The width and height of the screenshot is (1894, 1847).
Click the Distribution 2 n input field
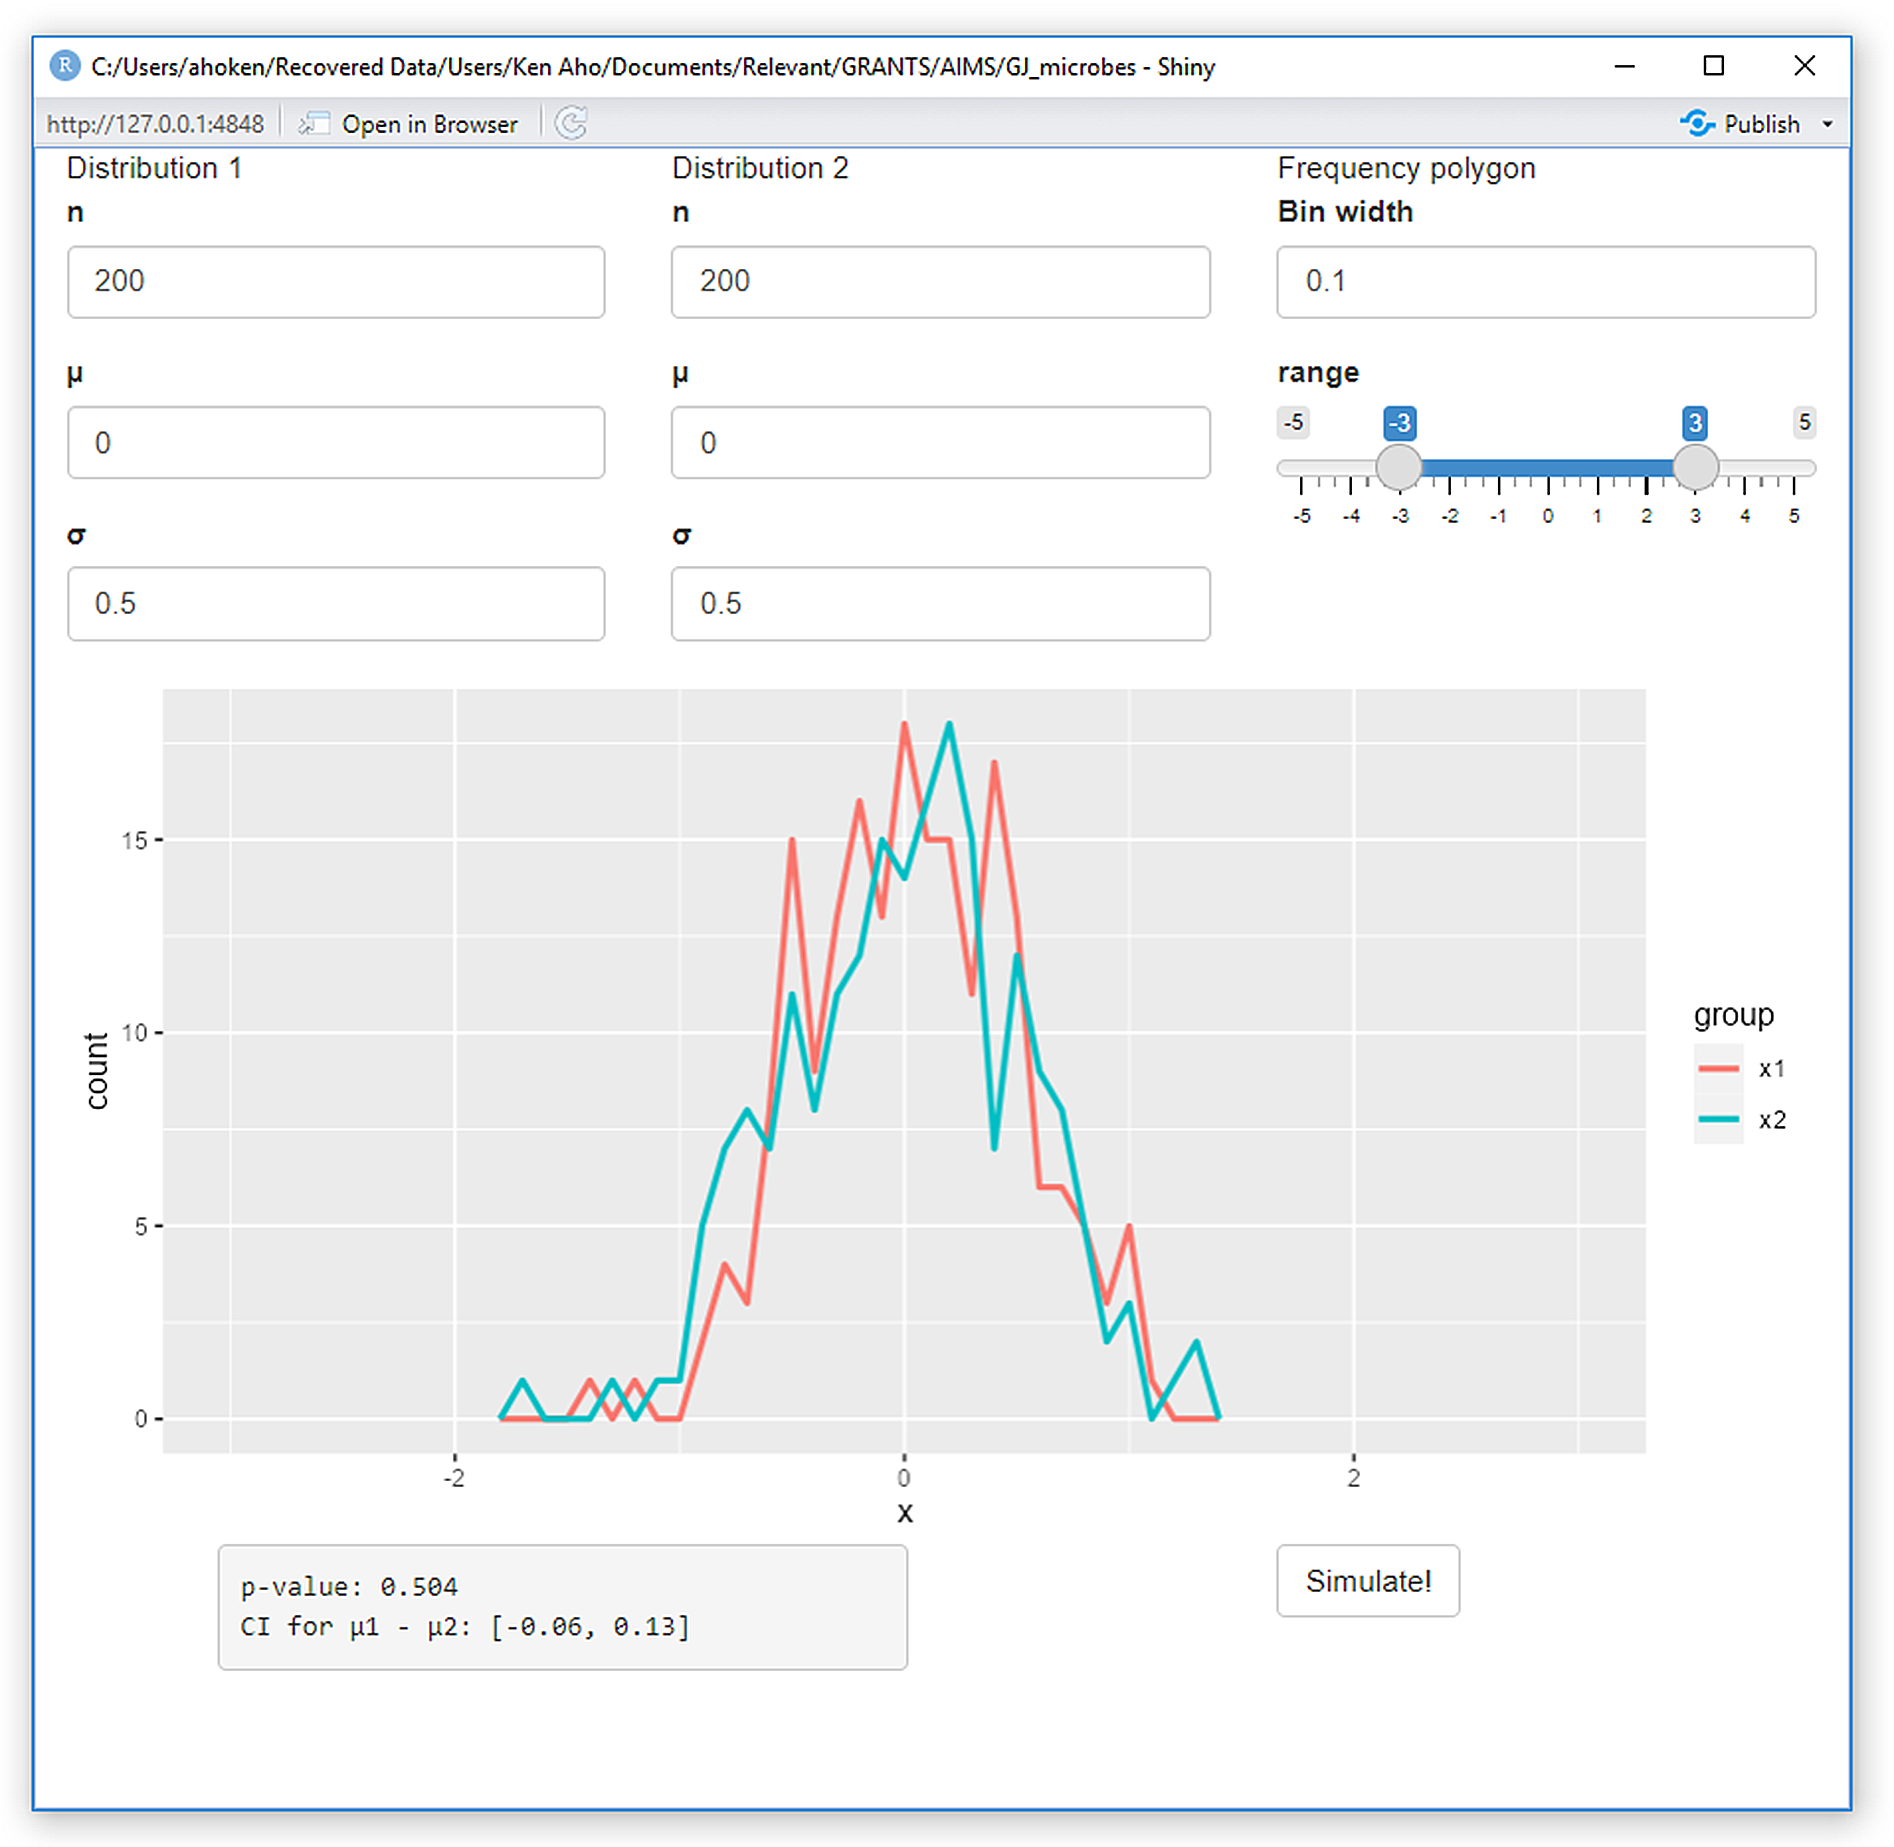(x=940, y=282)
